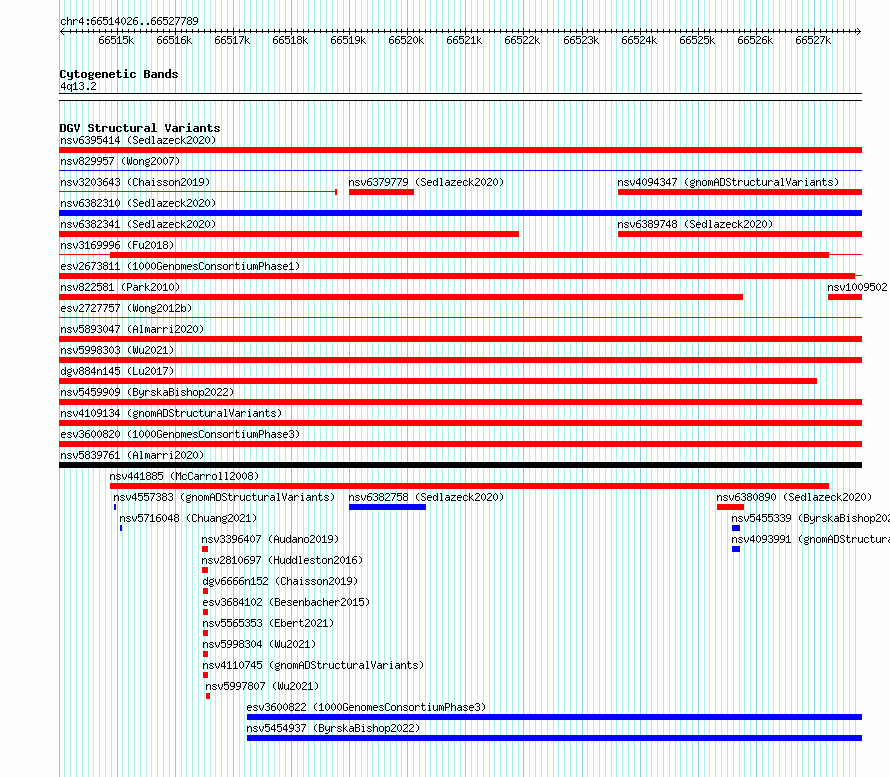Select esv3684102 (Besenbacher2015) label
The height and width of the screenshot is (777, 890).
(x=286, y=602)
